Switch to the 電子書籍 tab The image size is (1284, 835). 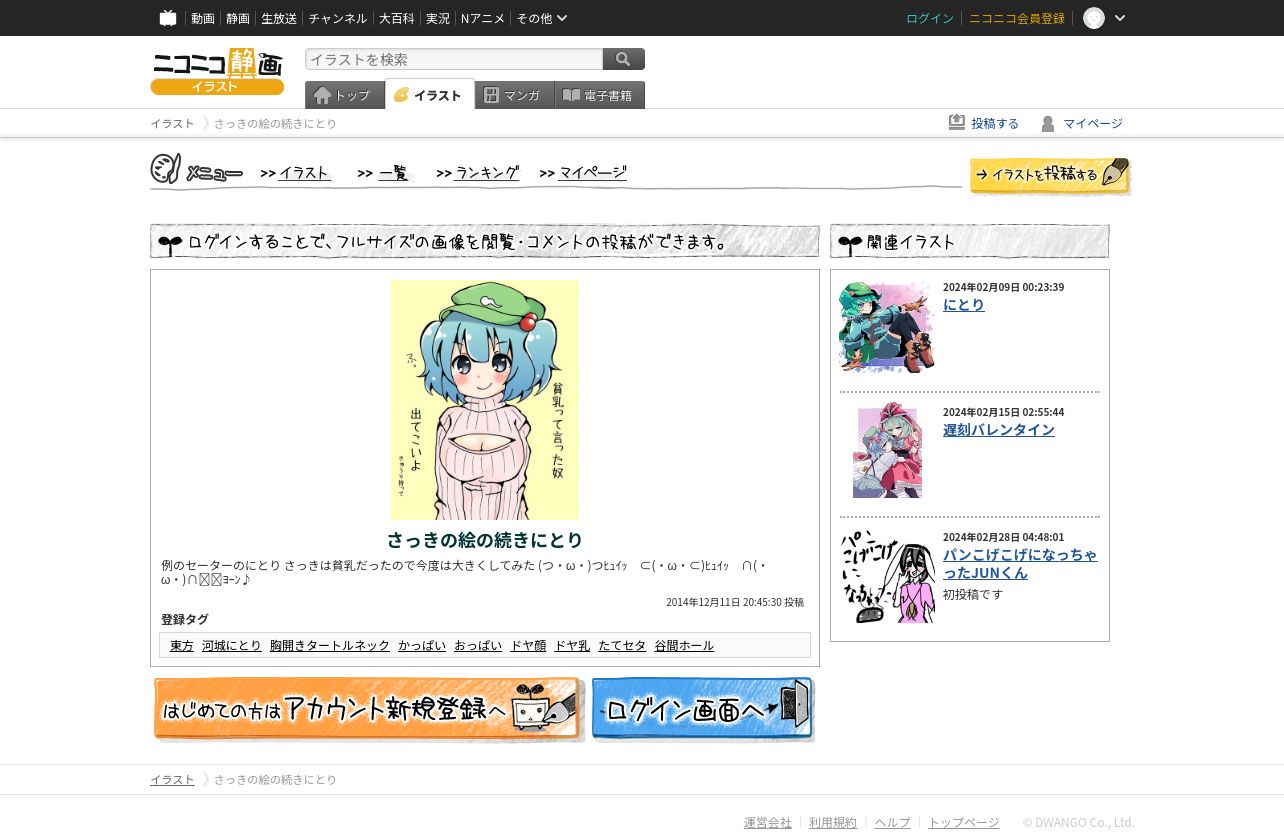point(599,95)
